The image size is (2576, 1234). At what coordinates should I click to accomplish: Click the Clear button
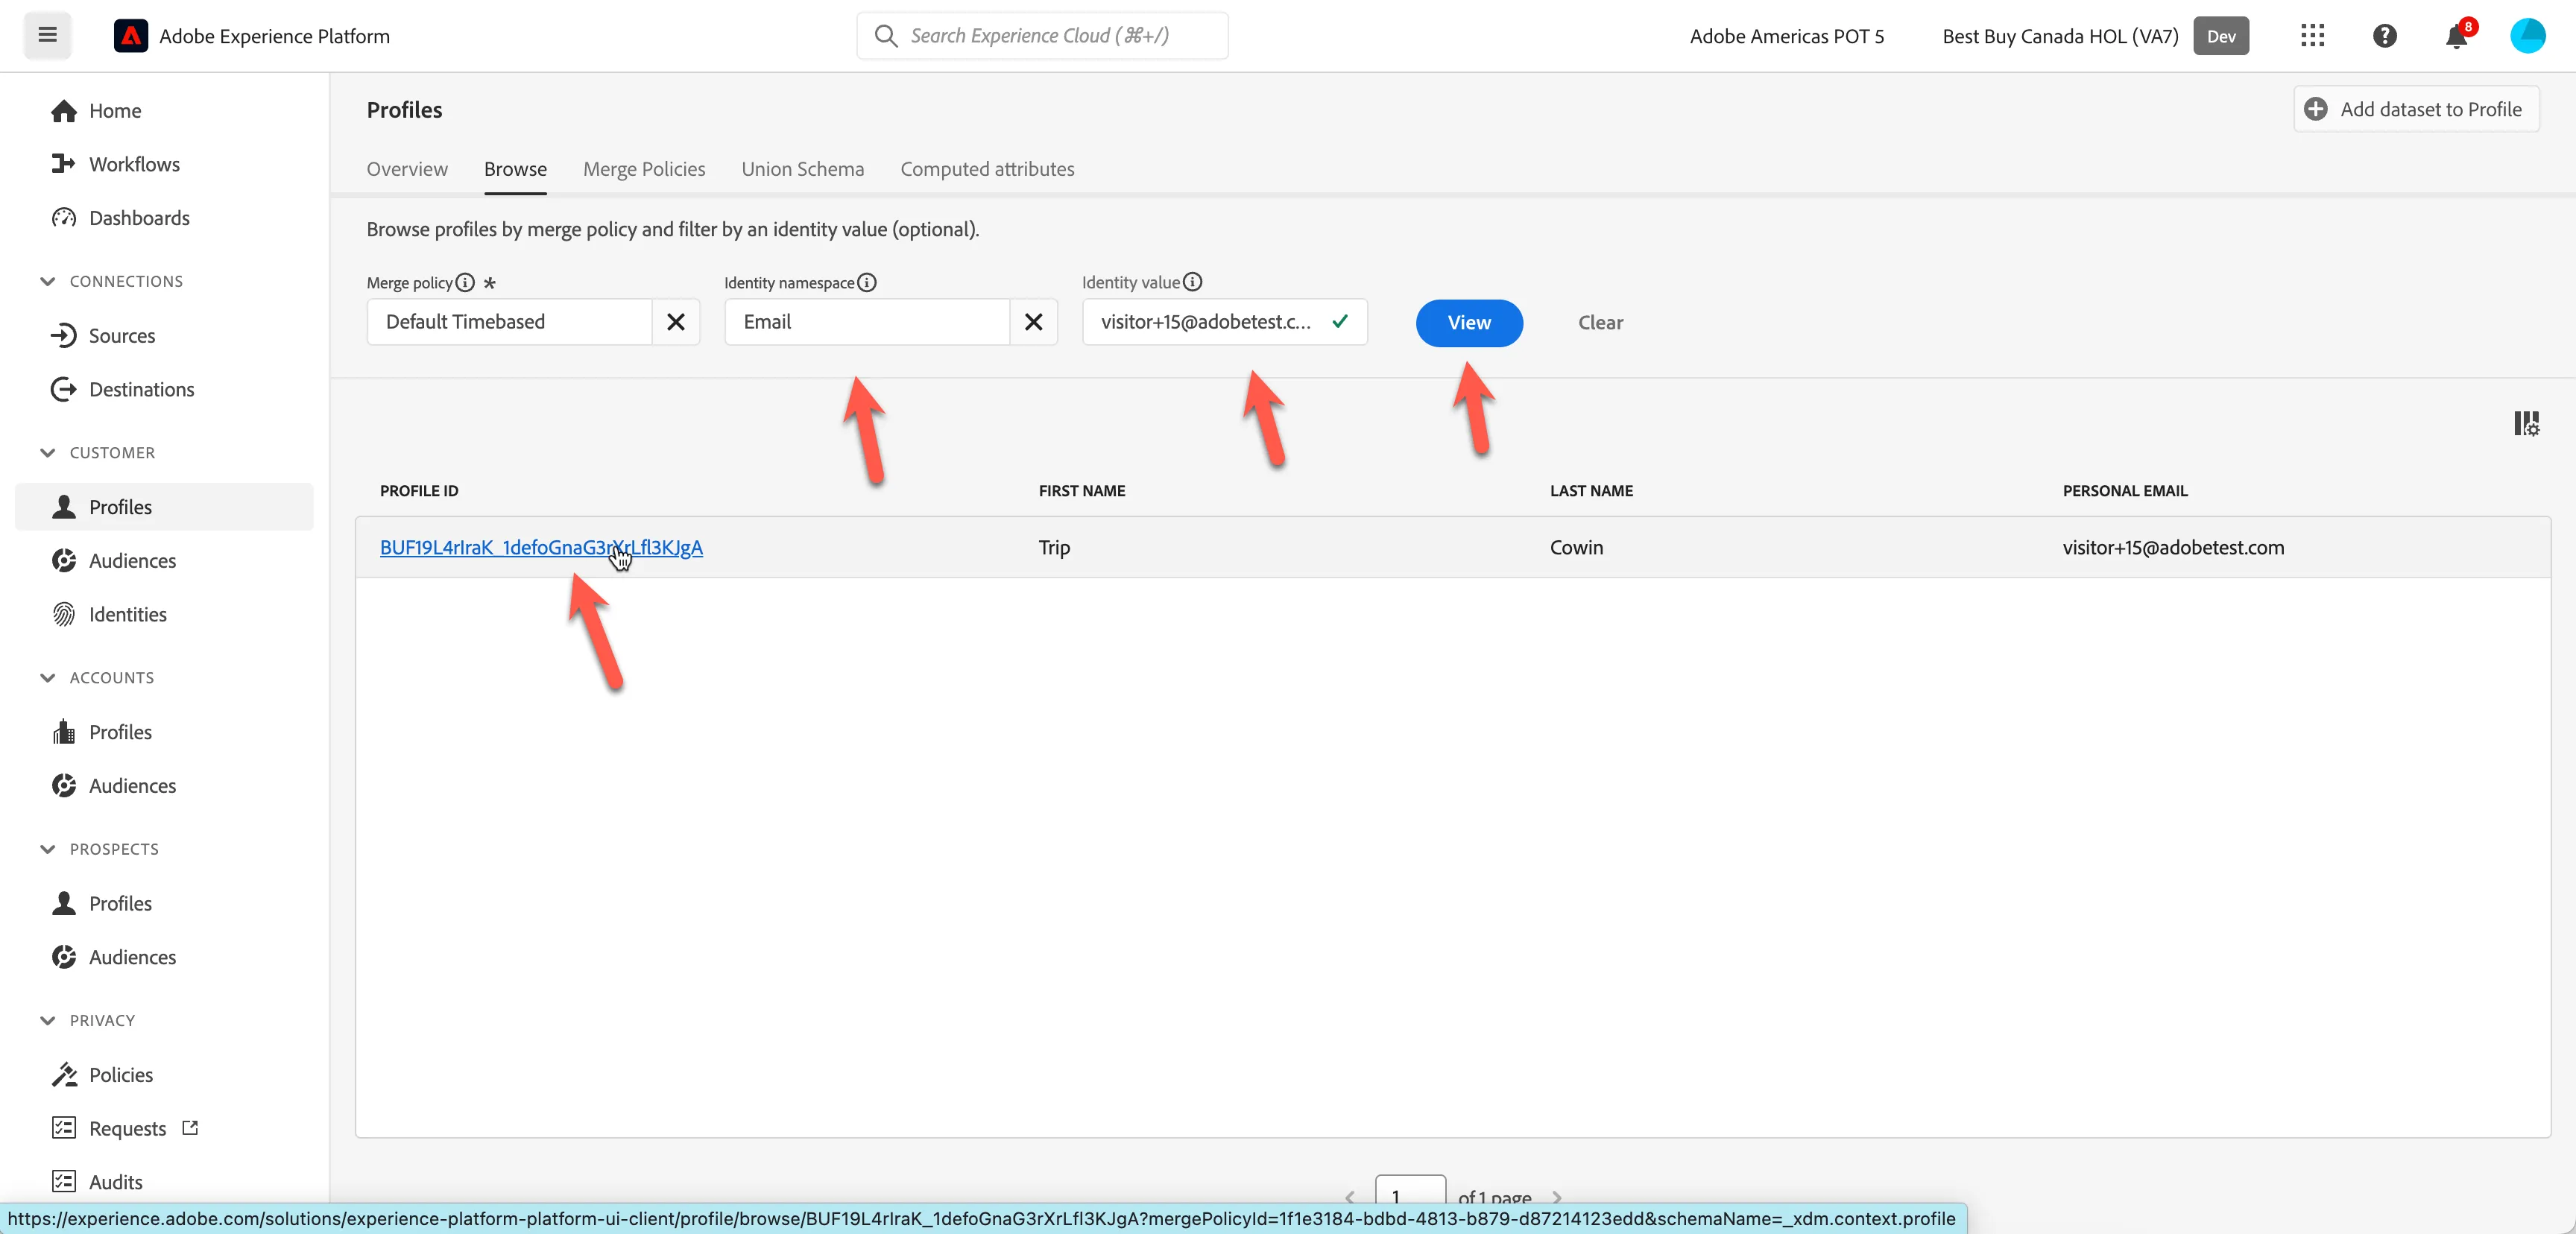tap(1600, 323)
